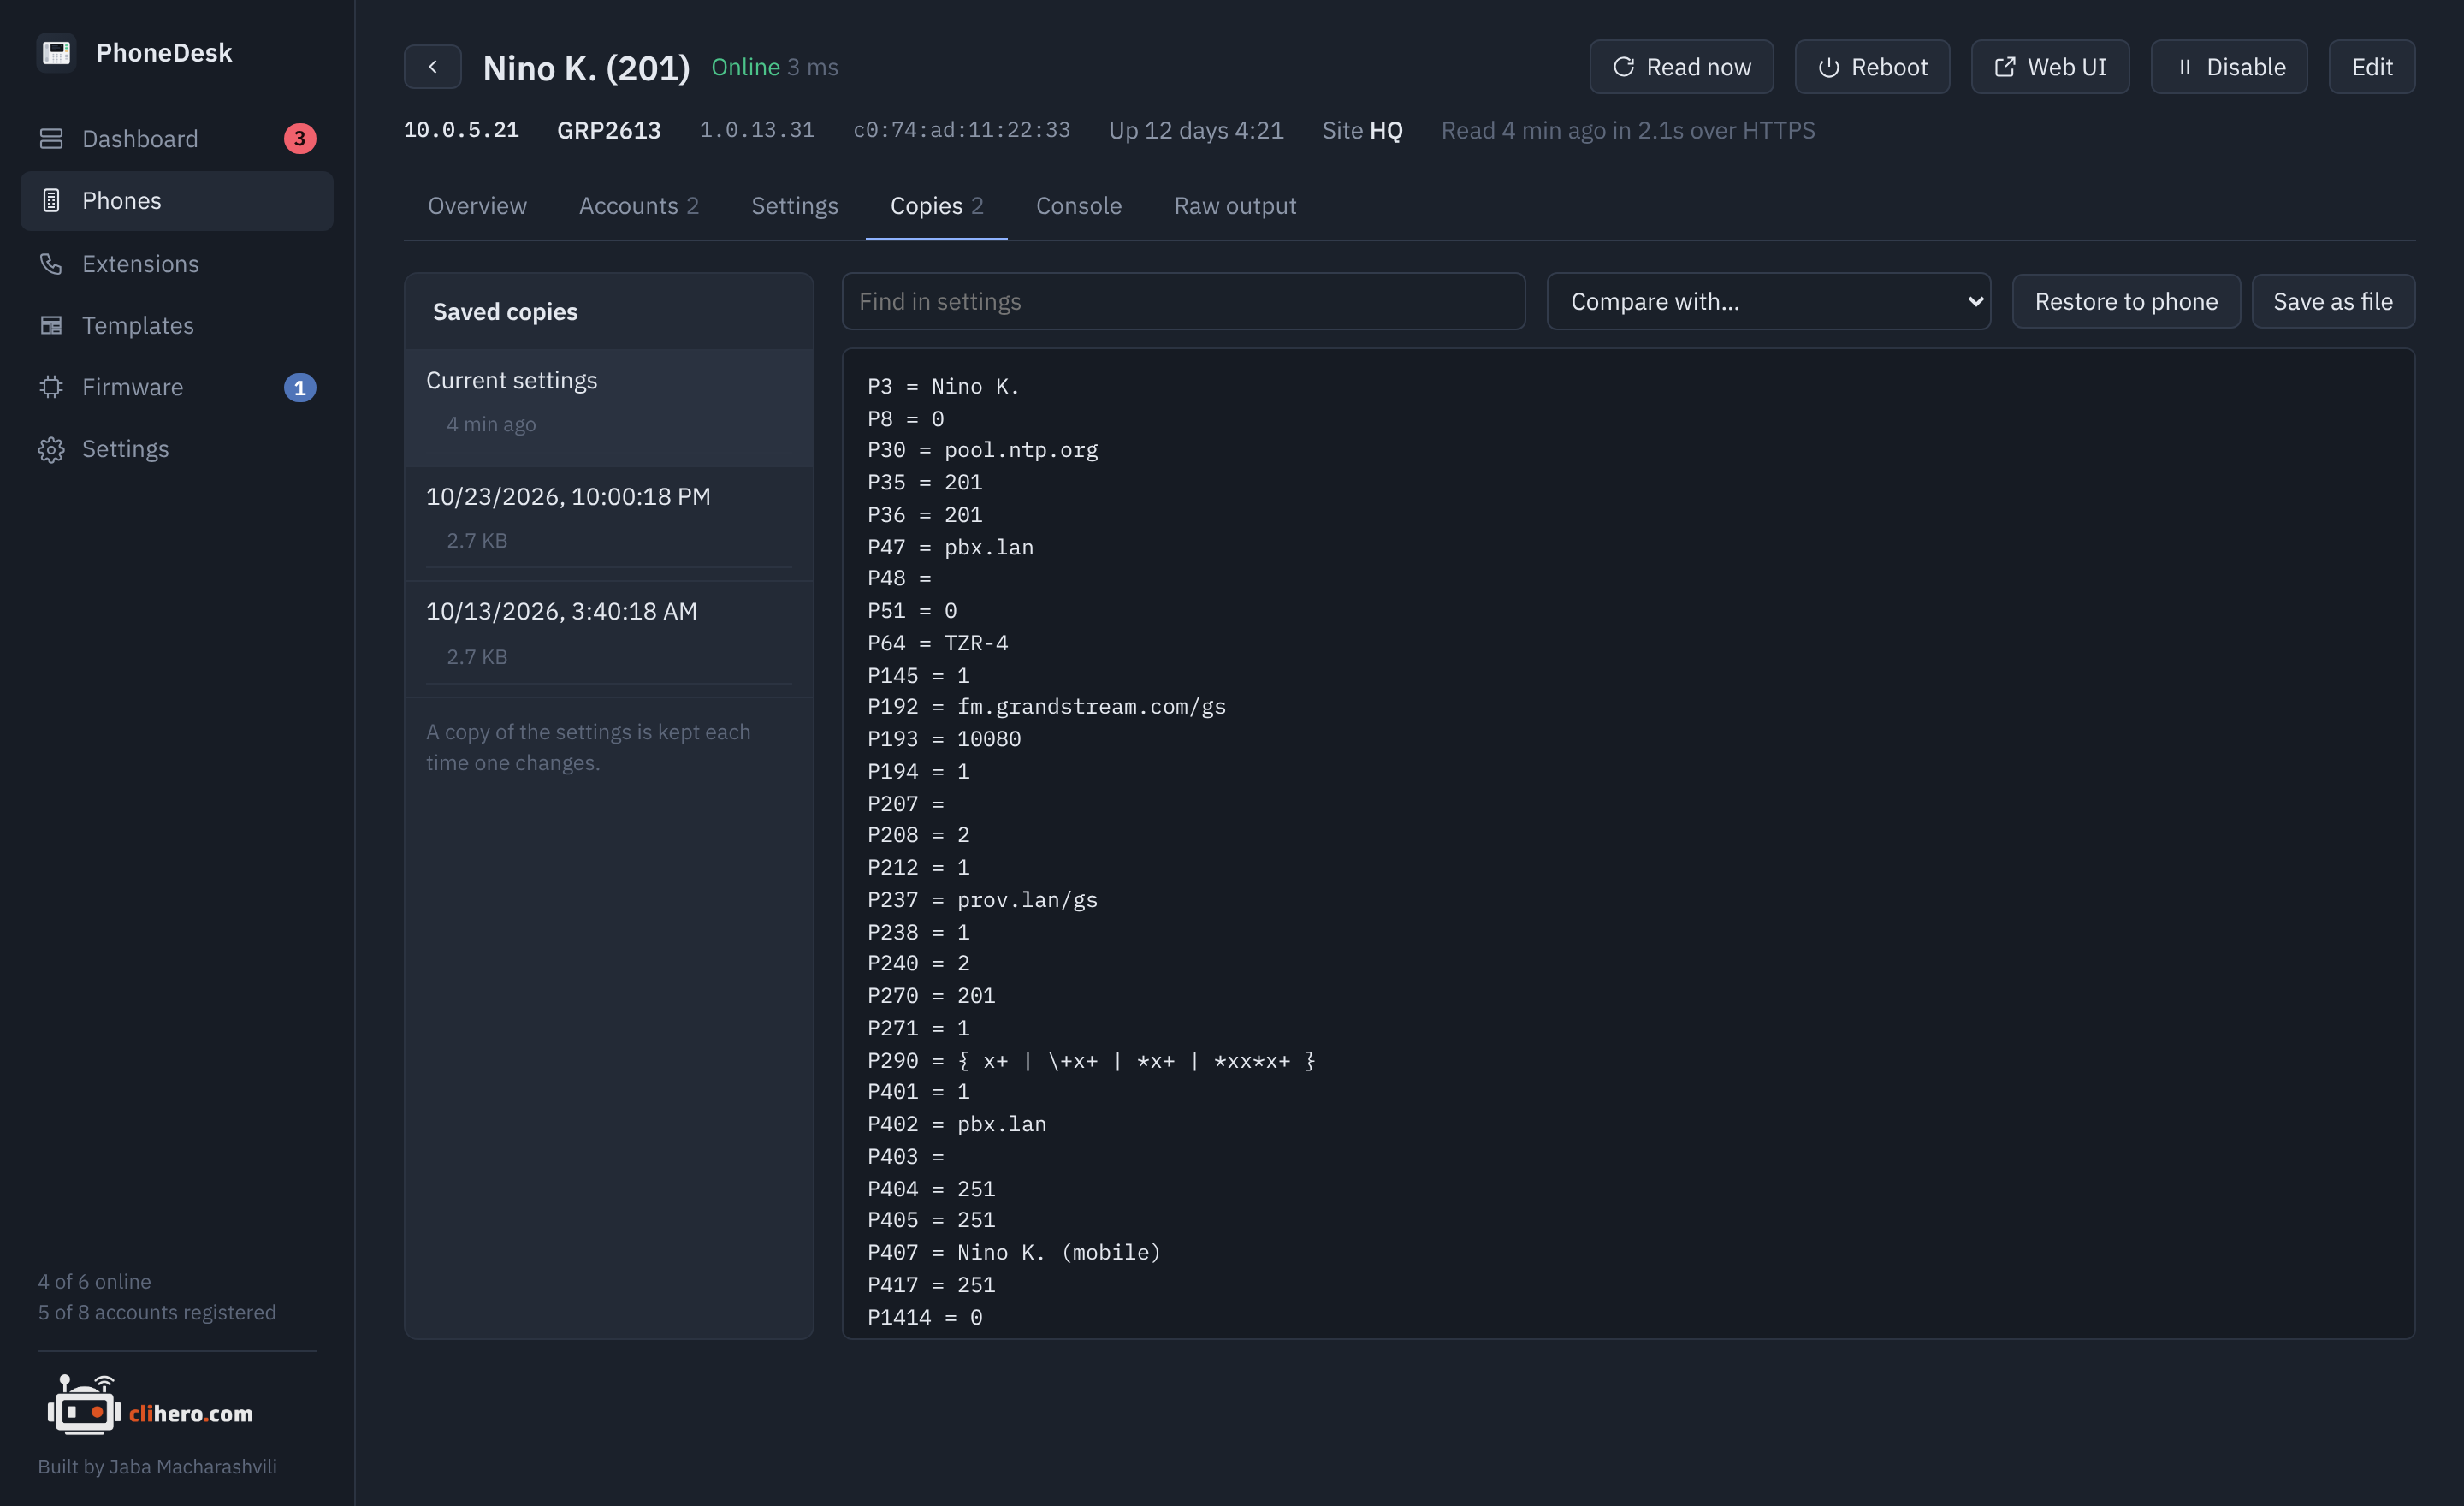Open the Console tab
Viewport: 2464px width, 1506px height.
pos(1078,206)
